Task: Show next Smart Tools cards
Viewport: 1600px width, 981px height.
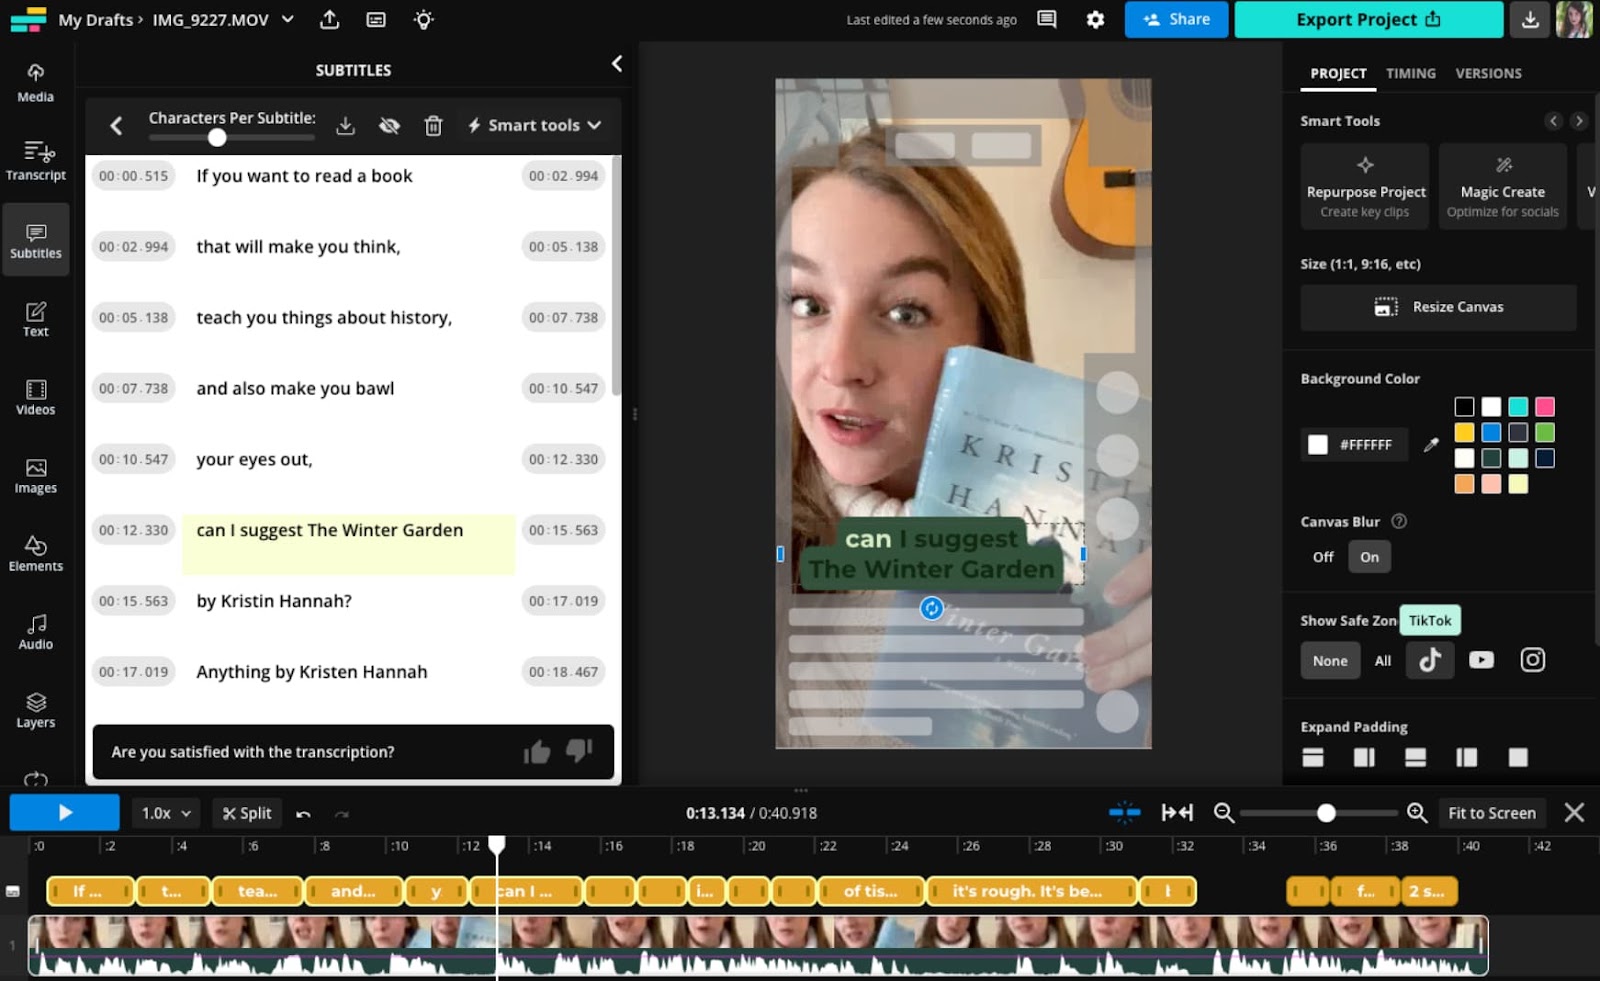Action: [x=1579, y=121]
